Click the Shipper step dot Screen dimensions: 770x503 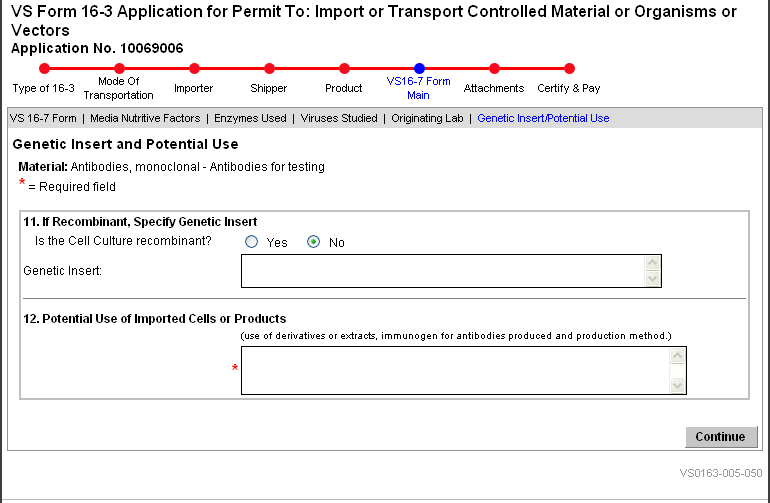click(269, 69)
